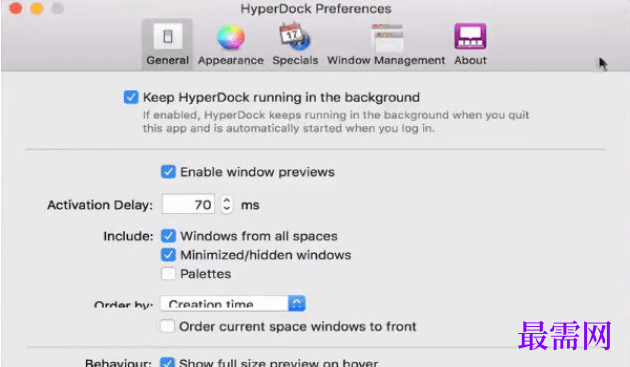Open the Specials calendar icon
This screenshot has width=630, height=367.
295,36
